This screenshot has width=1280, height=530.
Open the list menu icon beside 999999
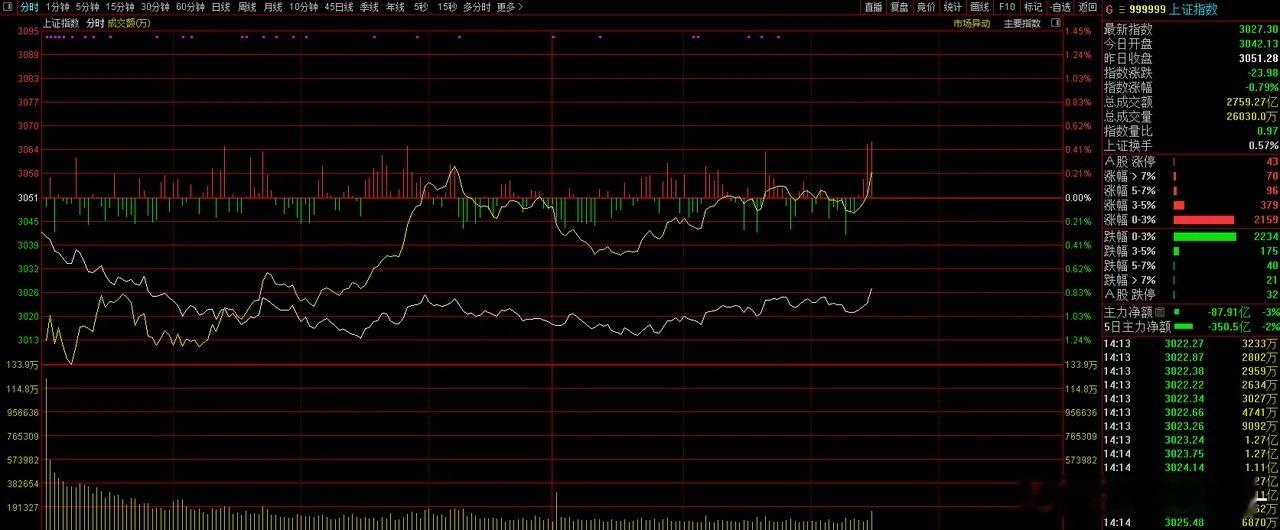click(1121, 8)
